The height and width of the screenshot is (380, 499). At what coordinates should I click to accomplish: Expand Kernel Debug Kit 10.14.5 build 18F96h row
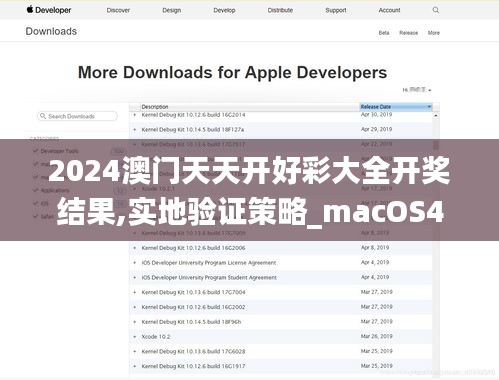135,322
